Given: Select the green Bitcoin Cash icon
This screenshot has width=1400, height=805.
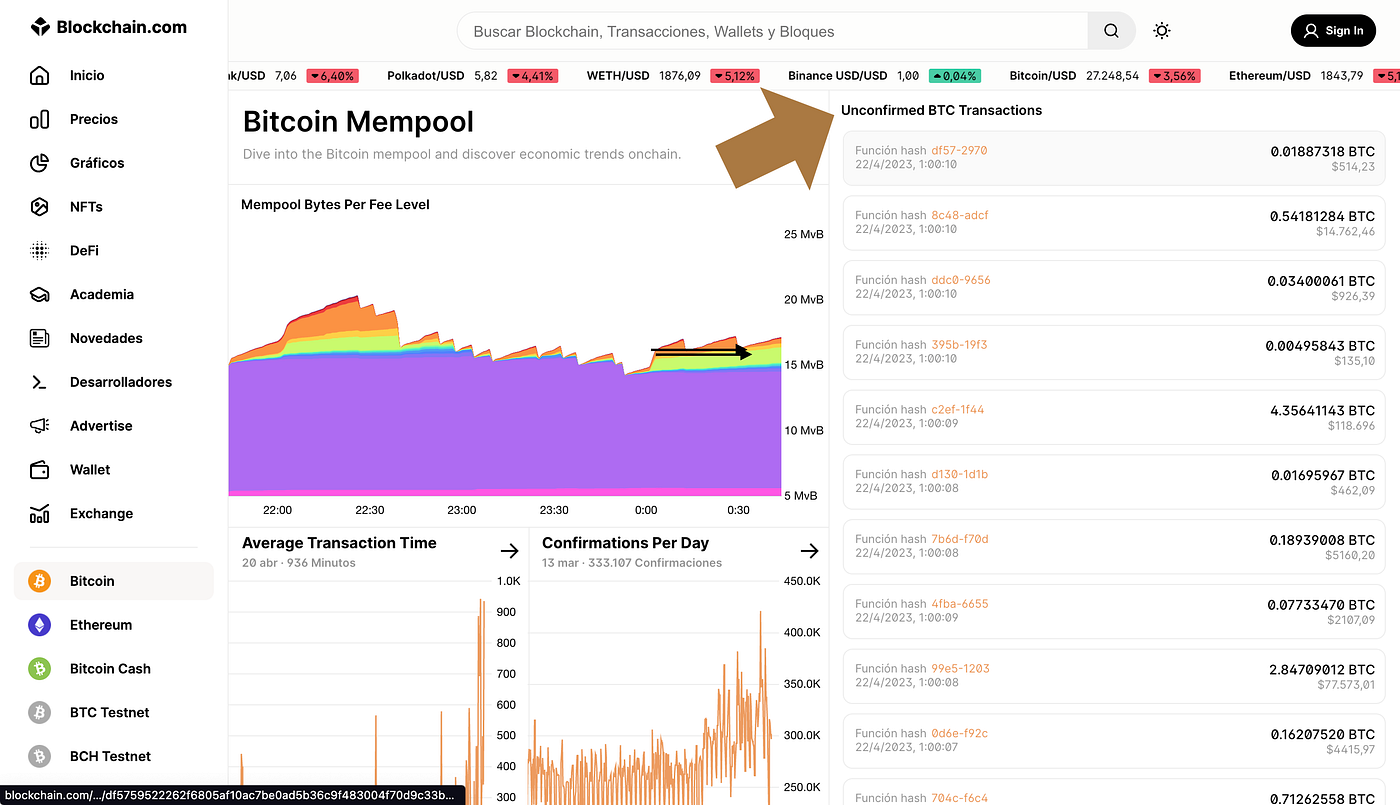Looking at the screenshot, I should tap(39, 669).
